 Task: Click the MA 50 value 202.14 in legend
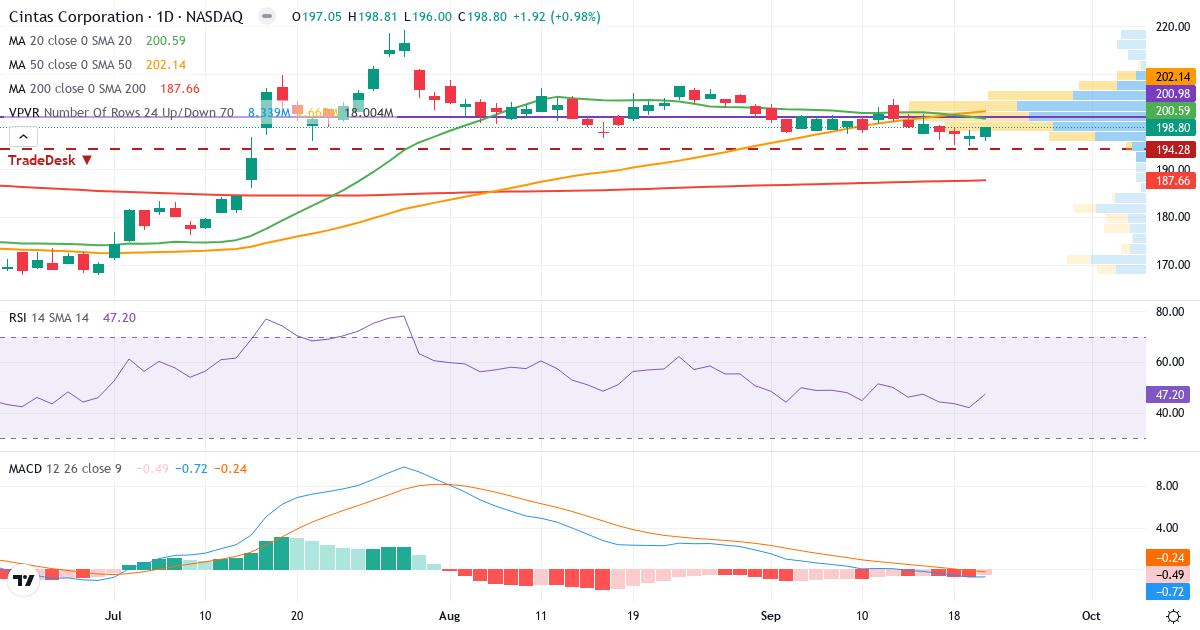[x=166, y=65]
